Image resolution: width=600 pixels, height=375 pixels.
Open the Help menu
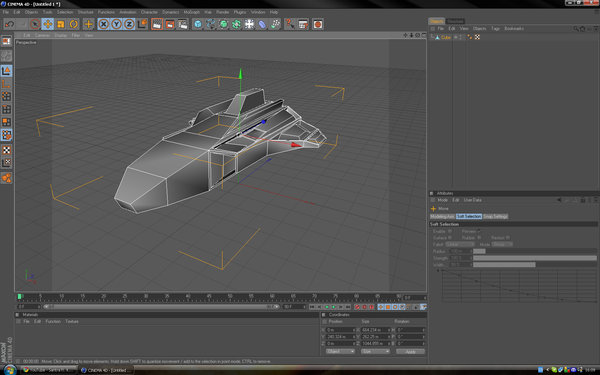pyautogui.click(x=274, y=12)
